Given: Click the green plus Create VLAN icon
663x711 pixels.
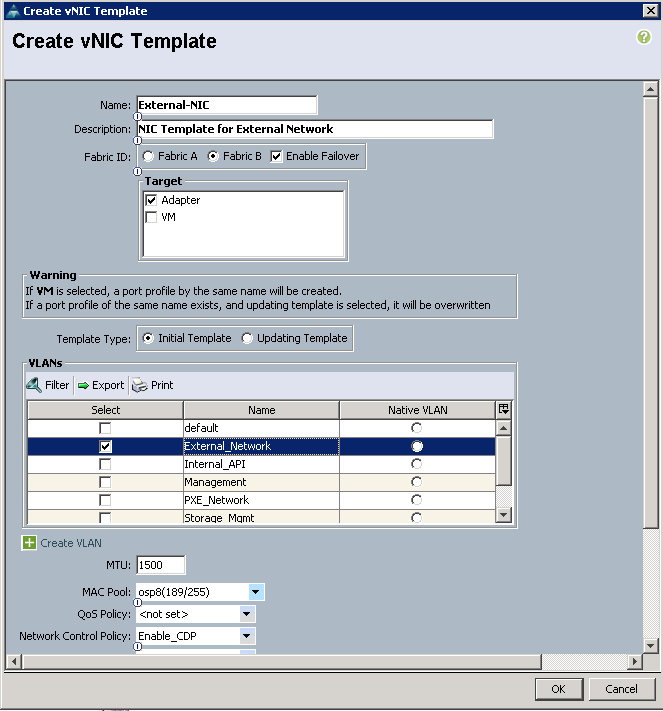Looking at the screenshot, I should pyautogui.click(x=29, y=542).
